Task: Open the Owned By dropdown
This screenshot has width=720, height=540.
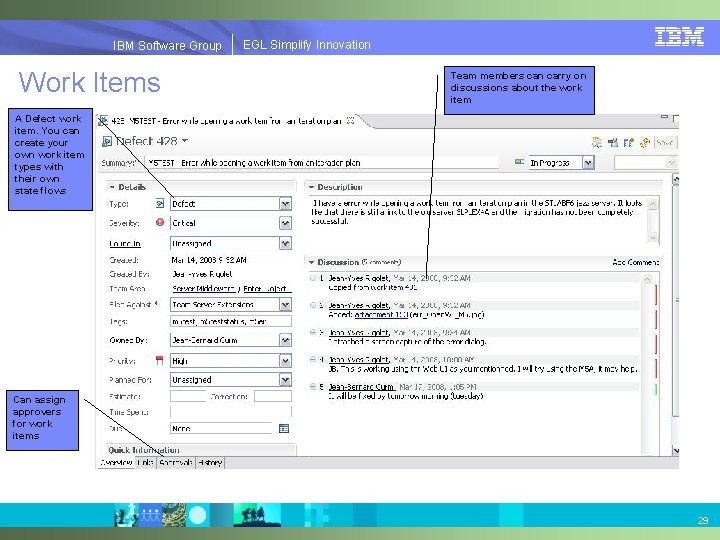Action: 285,340
